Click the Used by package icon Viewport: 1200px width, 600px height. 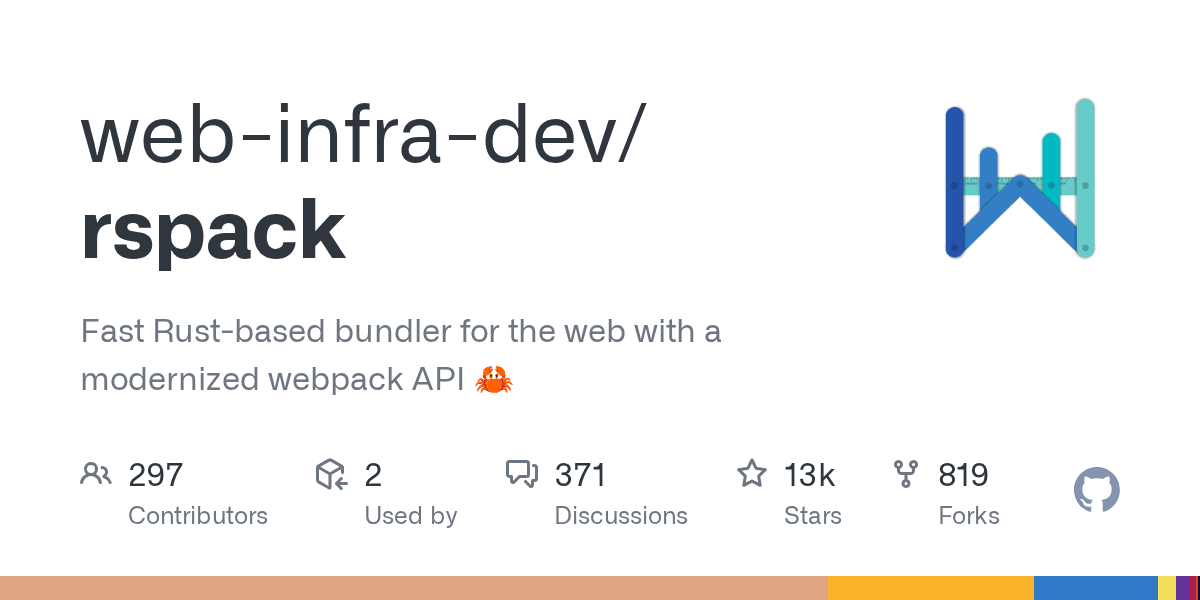point(331,474)
